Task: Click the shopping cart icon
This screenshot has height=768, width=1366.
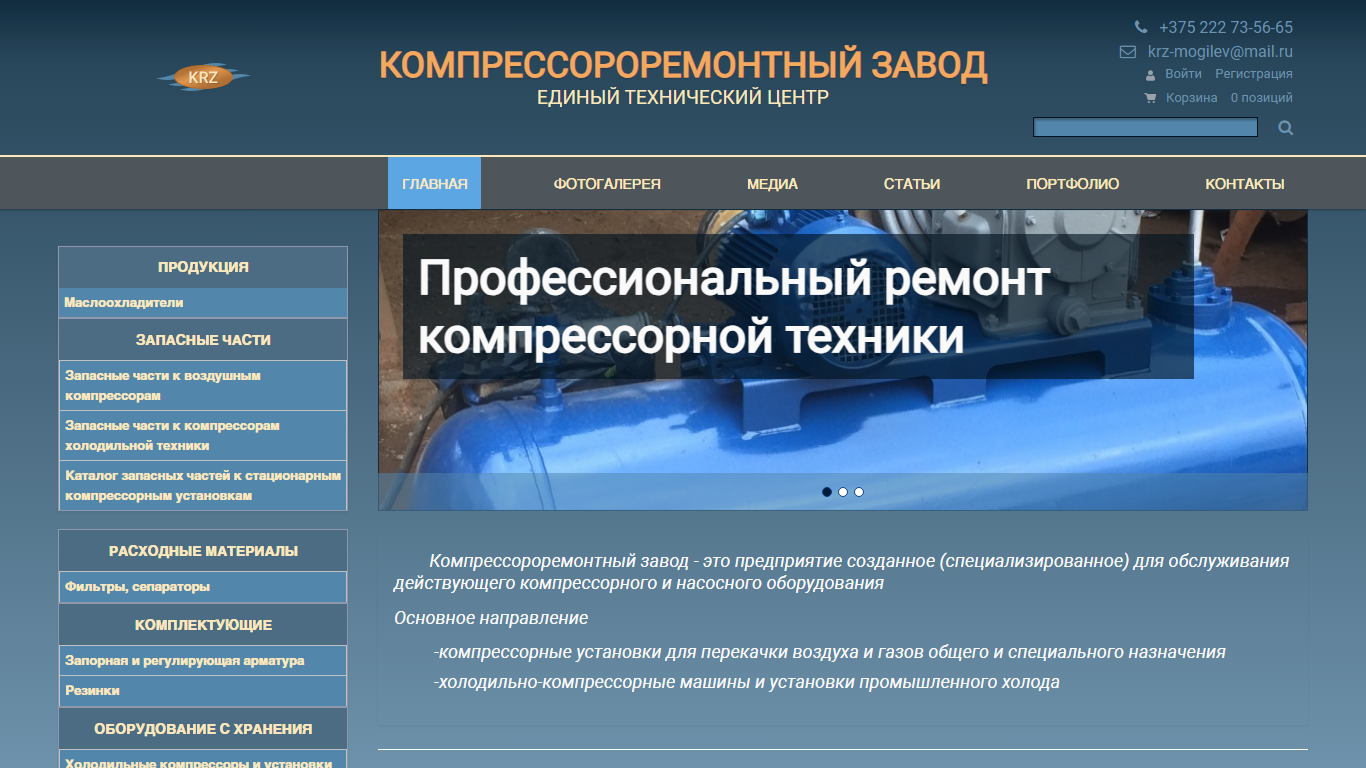Action: pos(1150,98)
